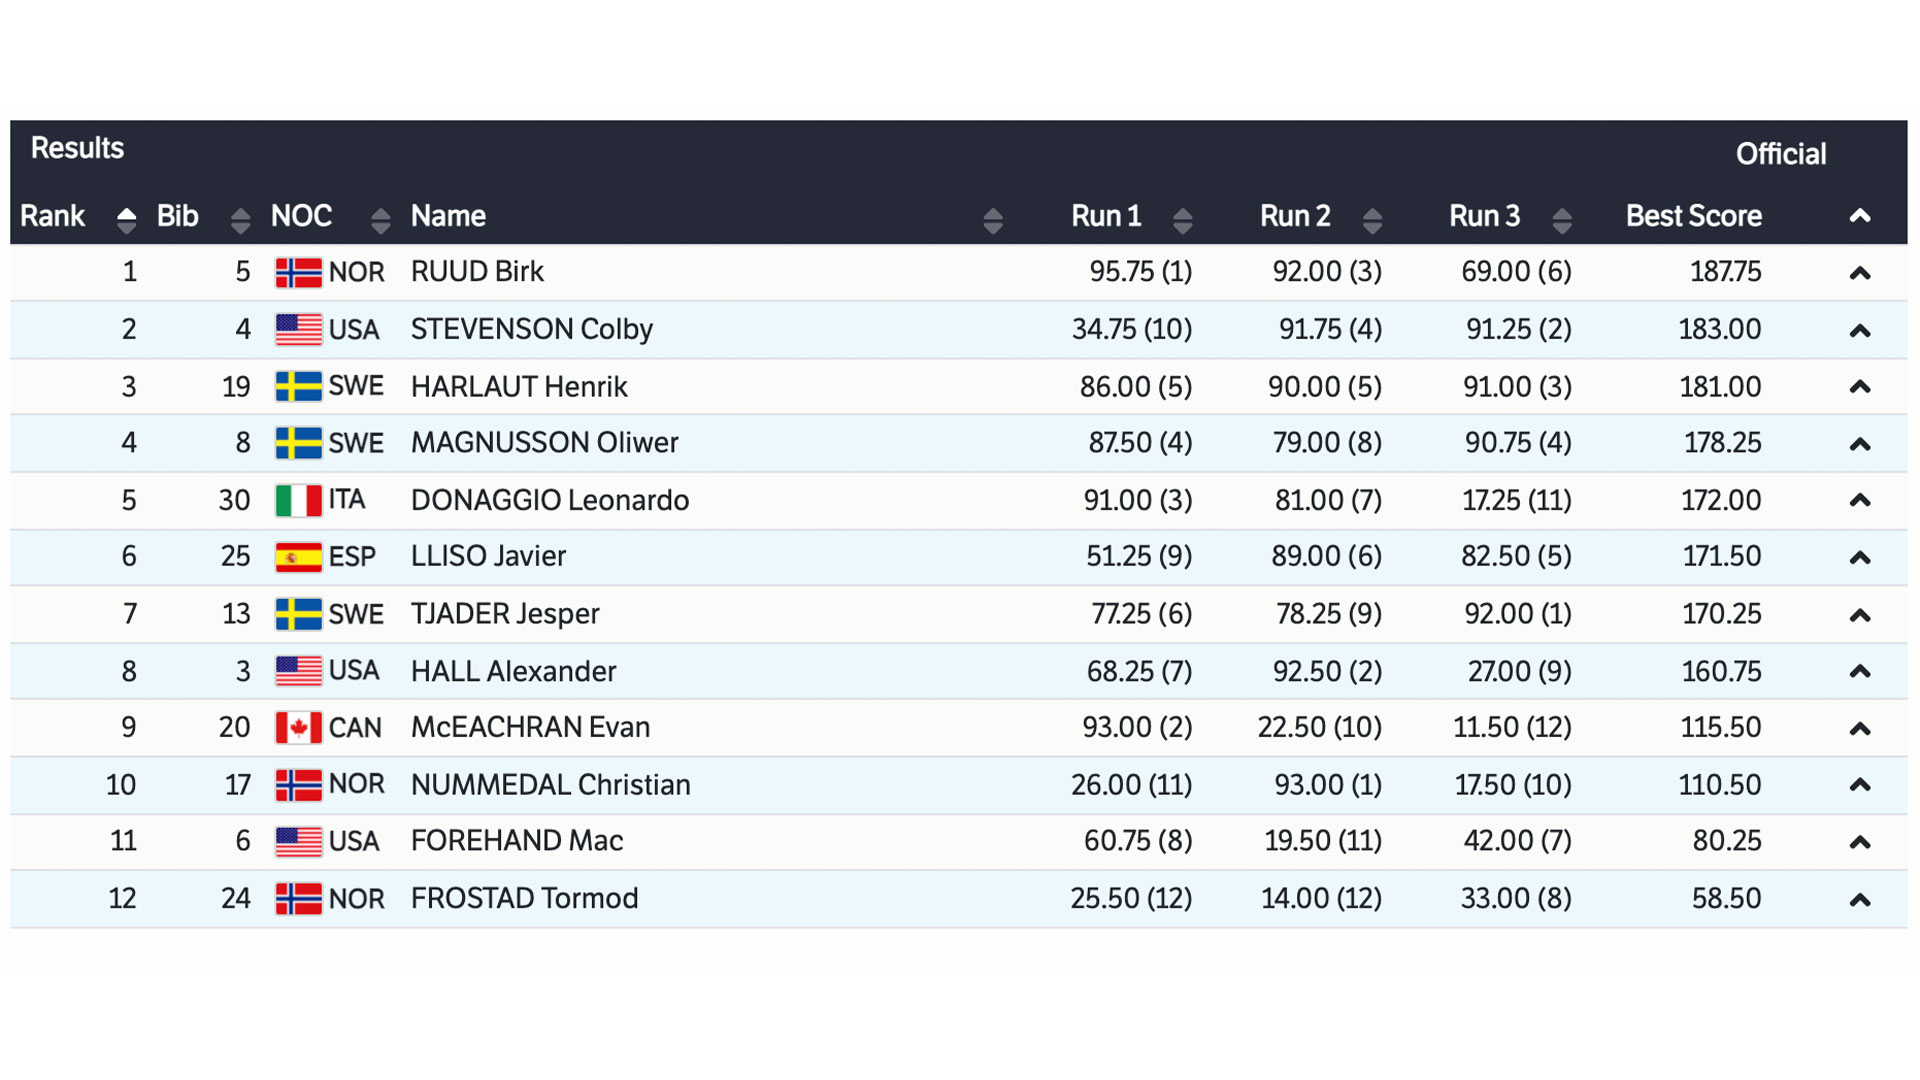Select Run 2 score 93.00 (1)

(x=1328, y=785)
